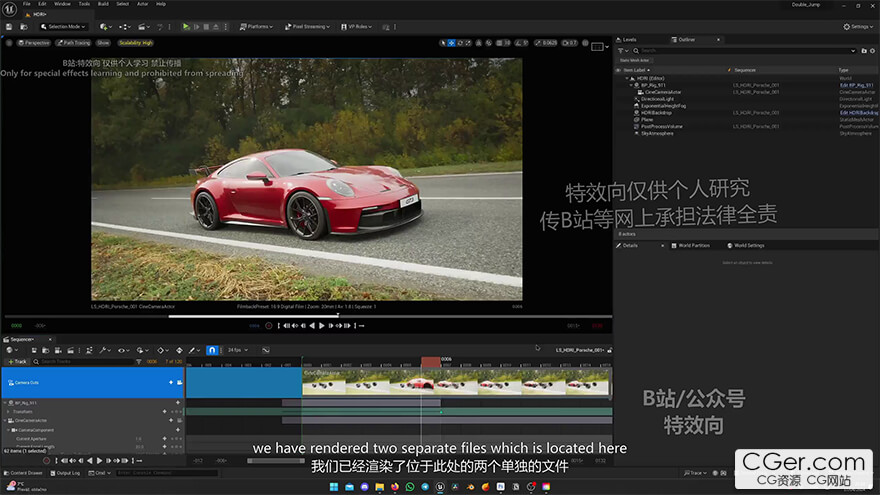The image size is (880, 495).
Task: Click the playhead marker at frame 0006
Action: (431, 361)
